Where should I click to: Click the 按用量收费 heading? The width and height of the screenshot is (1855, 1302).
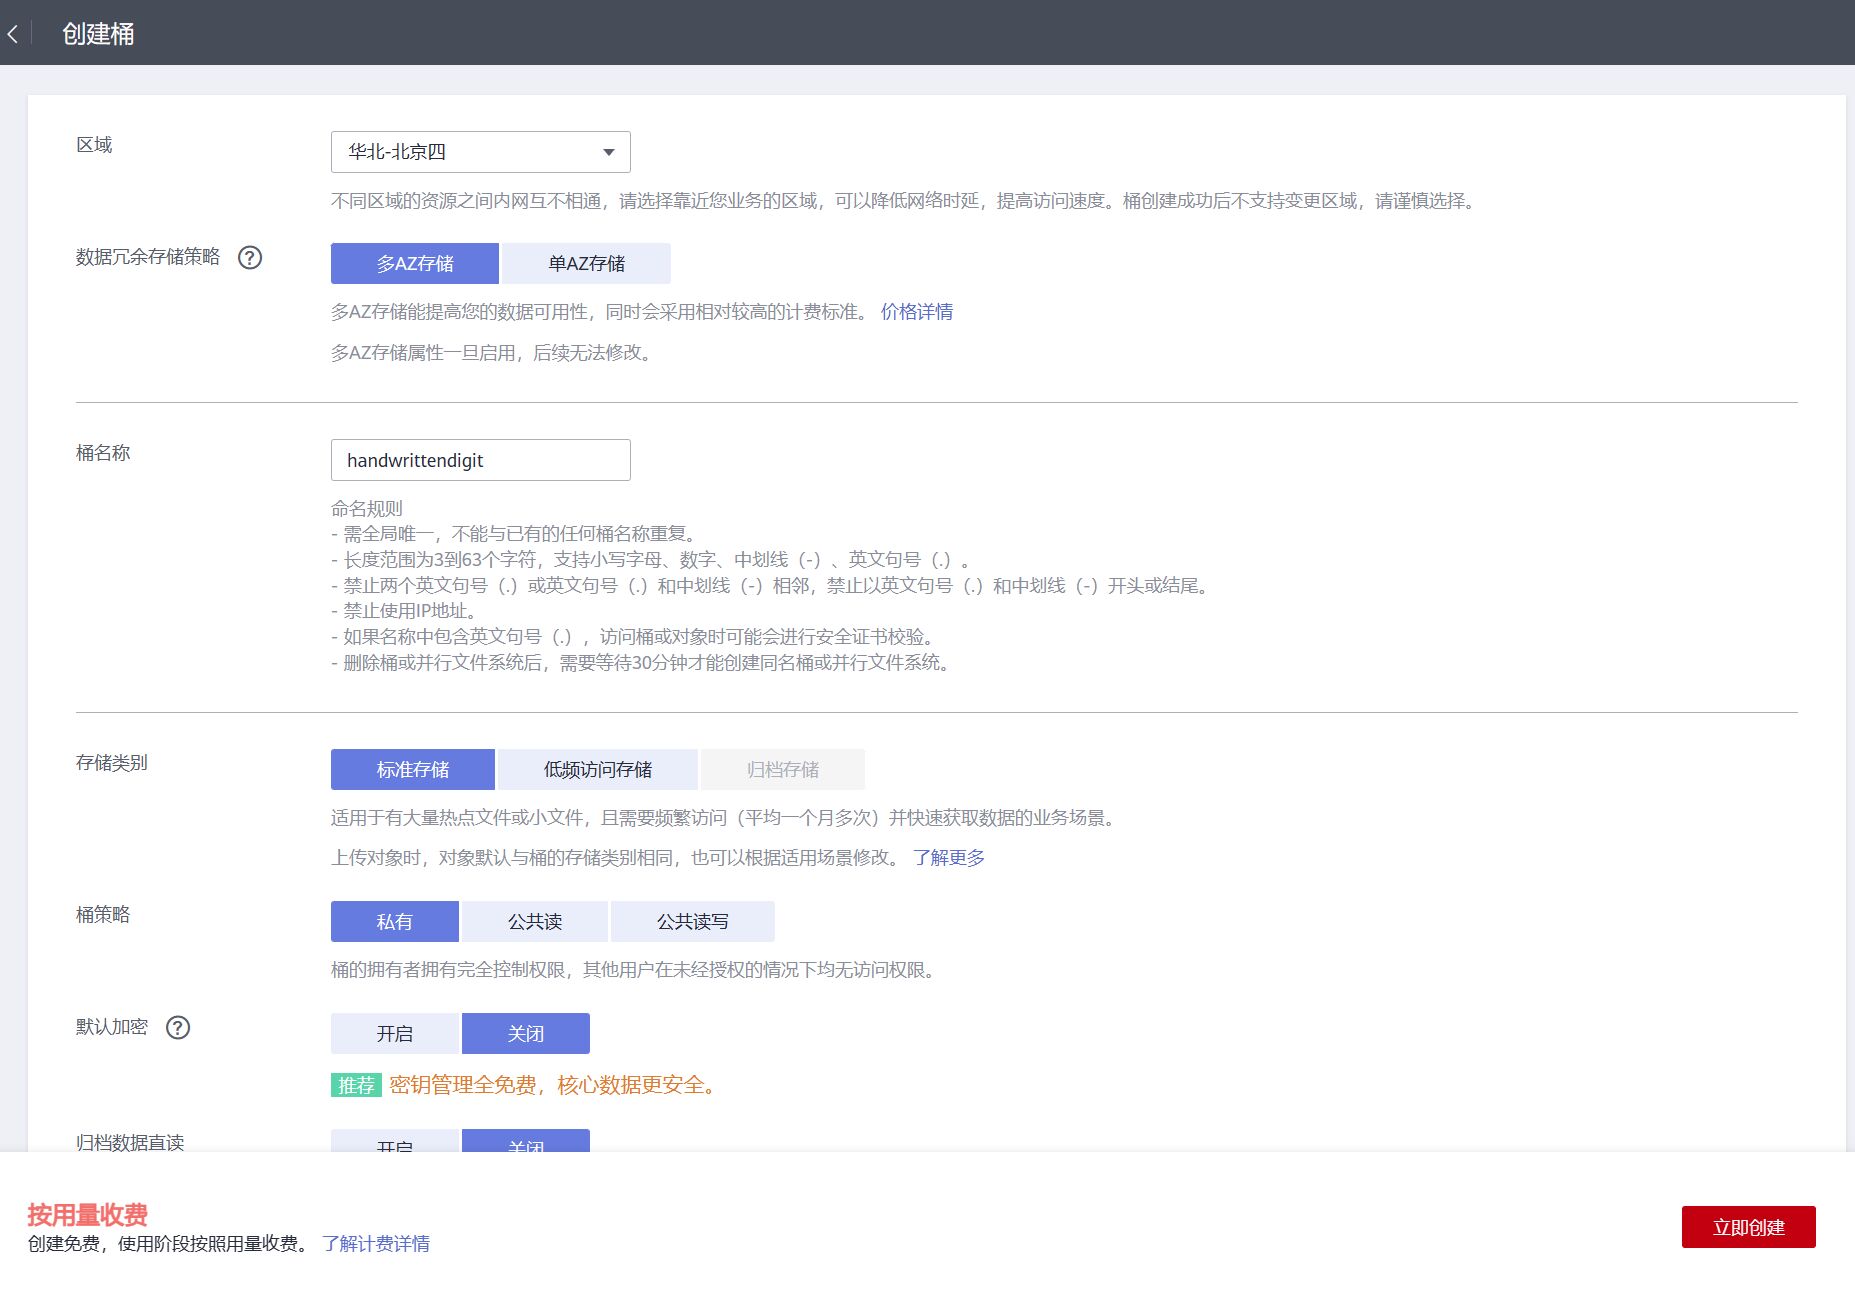pyautogui.click(x=88, y=1215)
